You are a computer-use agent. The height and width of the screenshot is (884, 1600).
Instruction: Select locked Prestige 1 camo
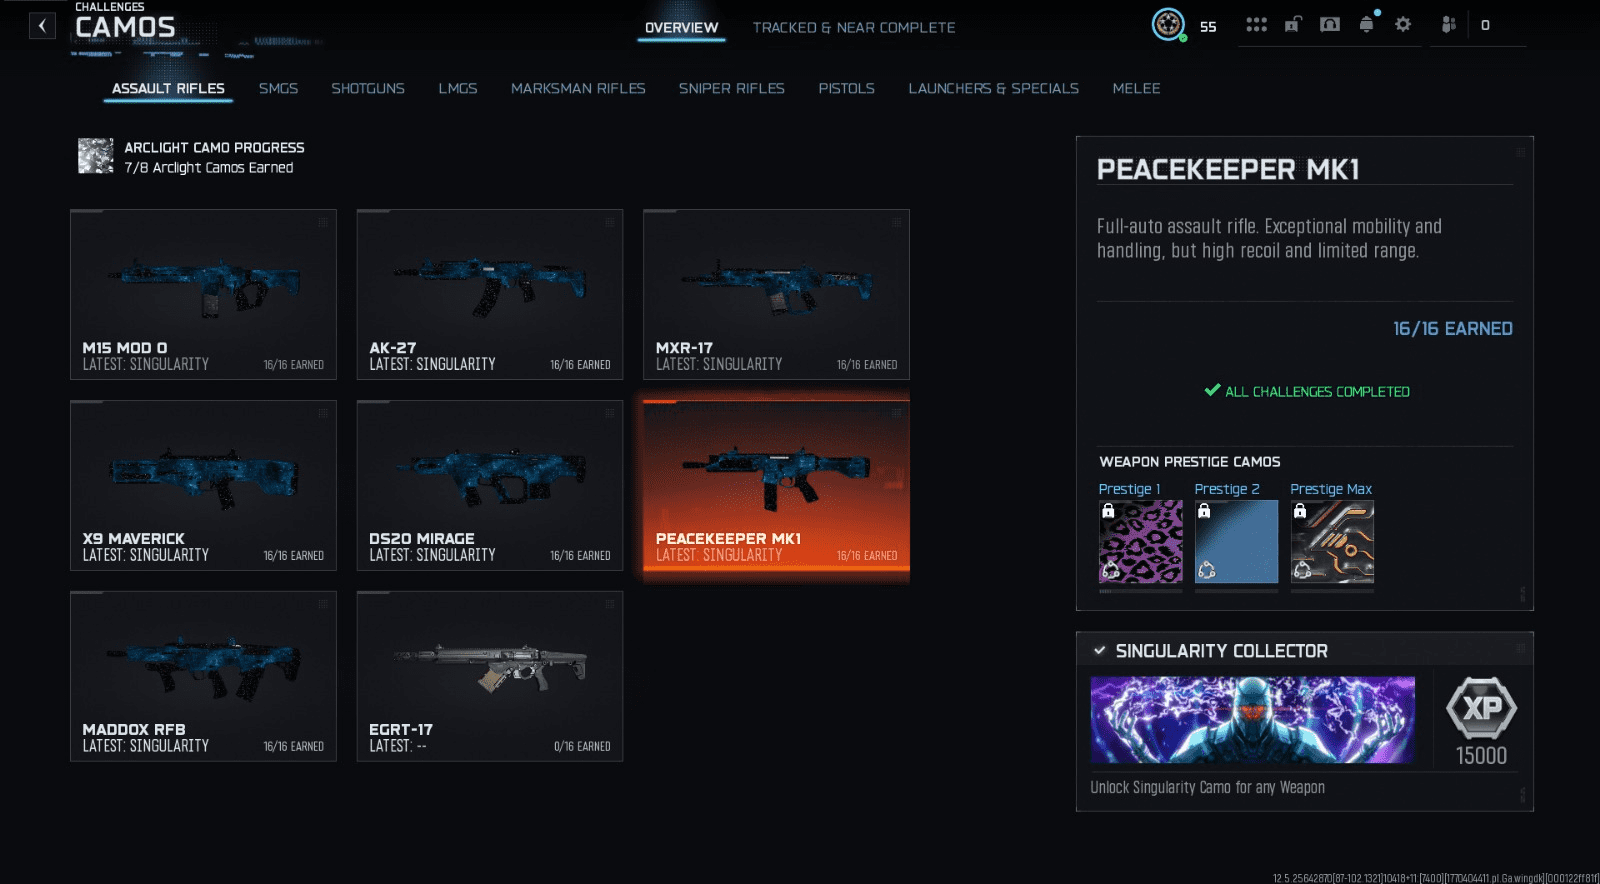click(1140, 541)
